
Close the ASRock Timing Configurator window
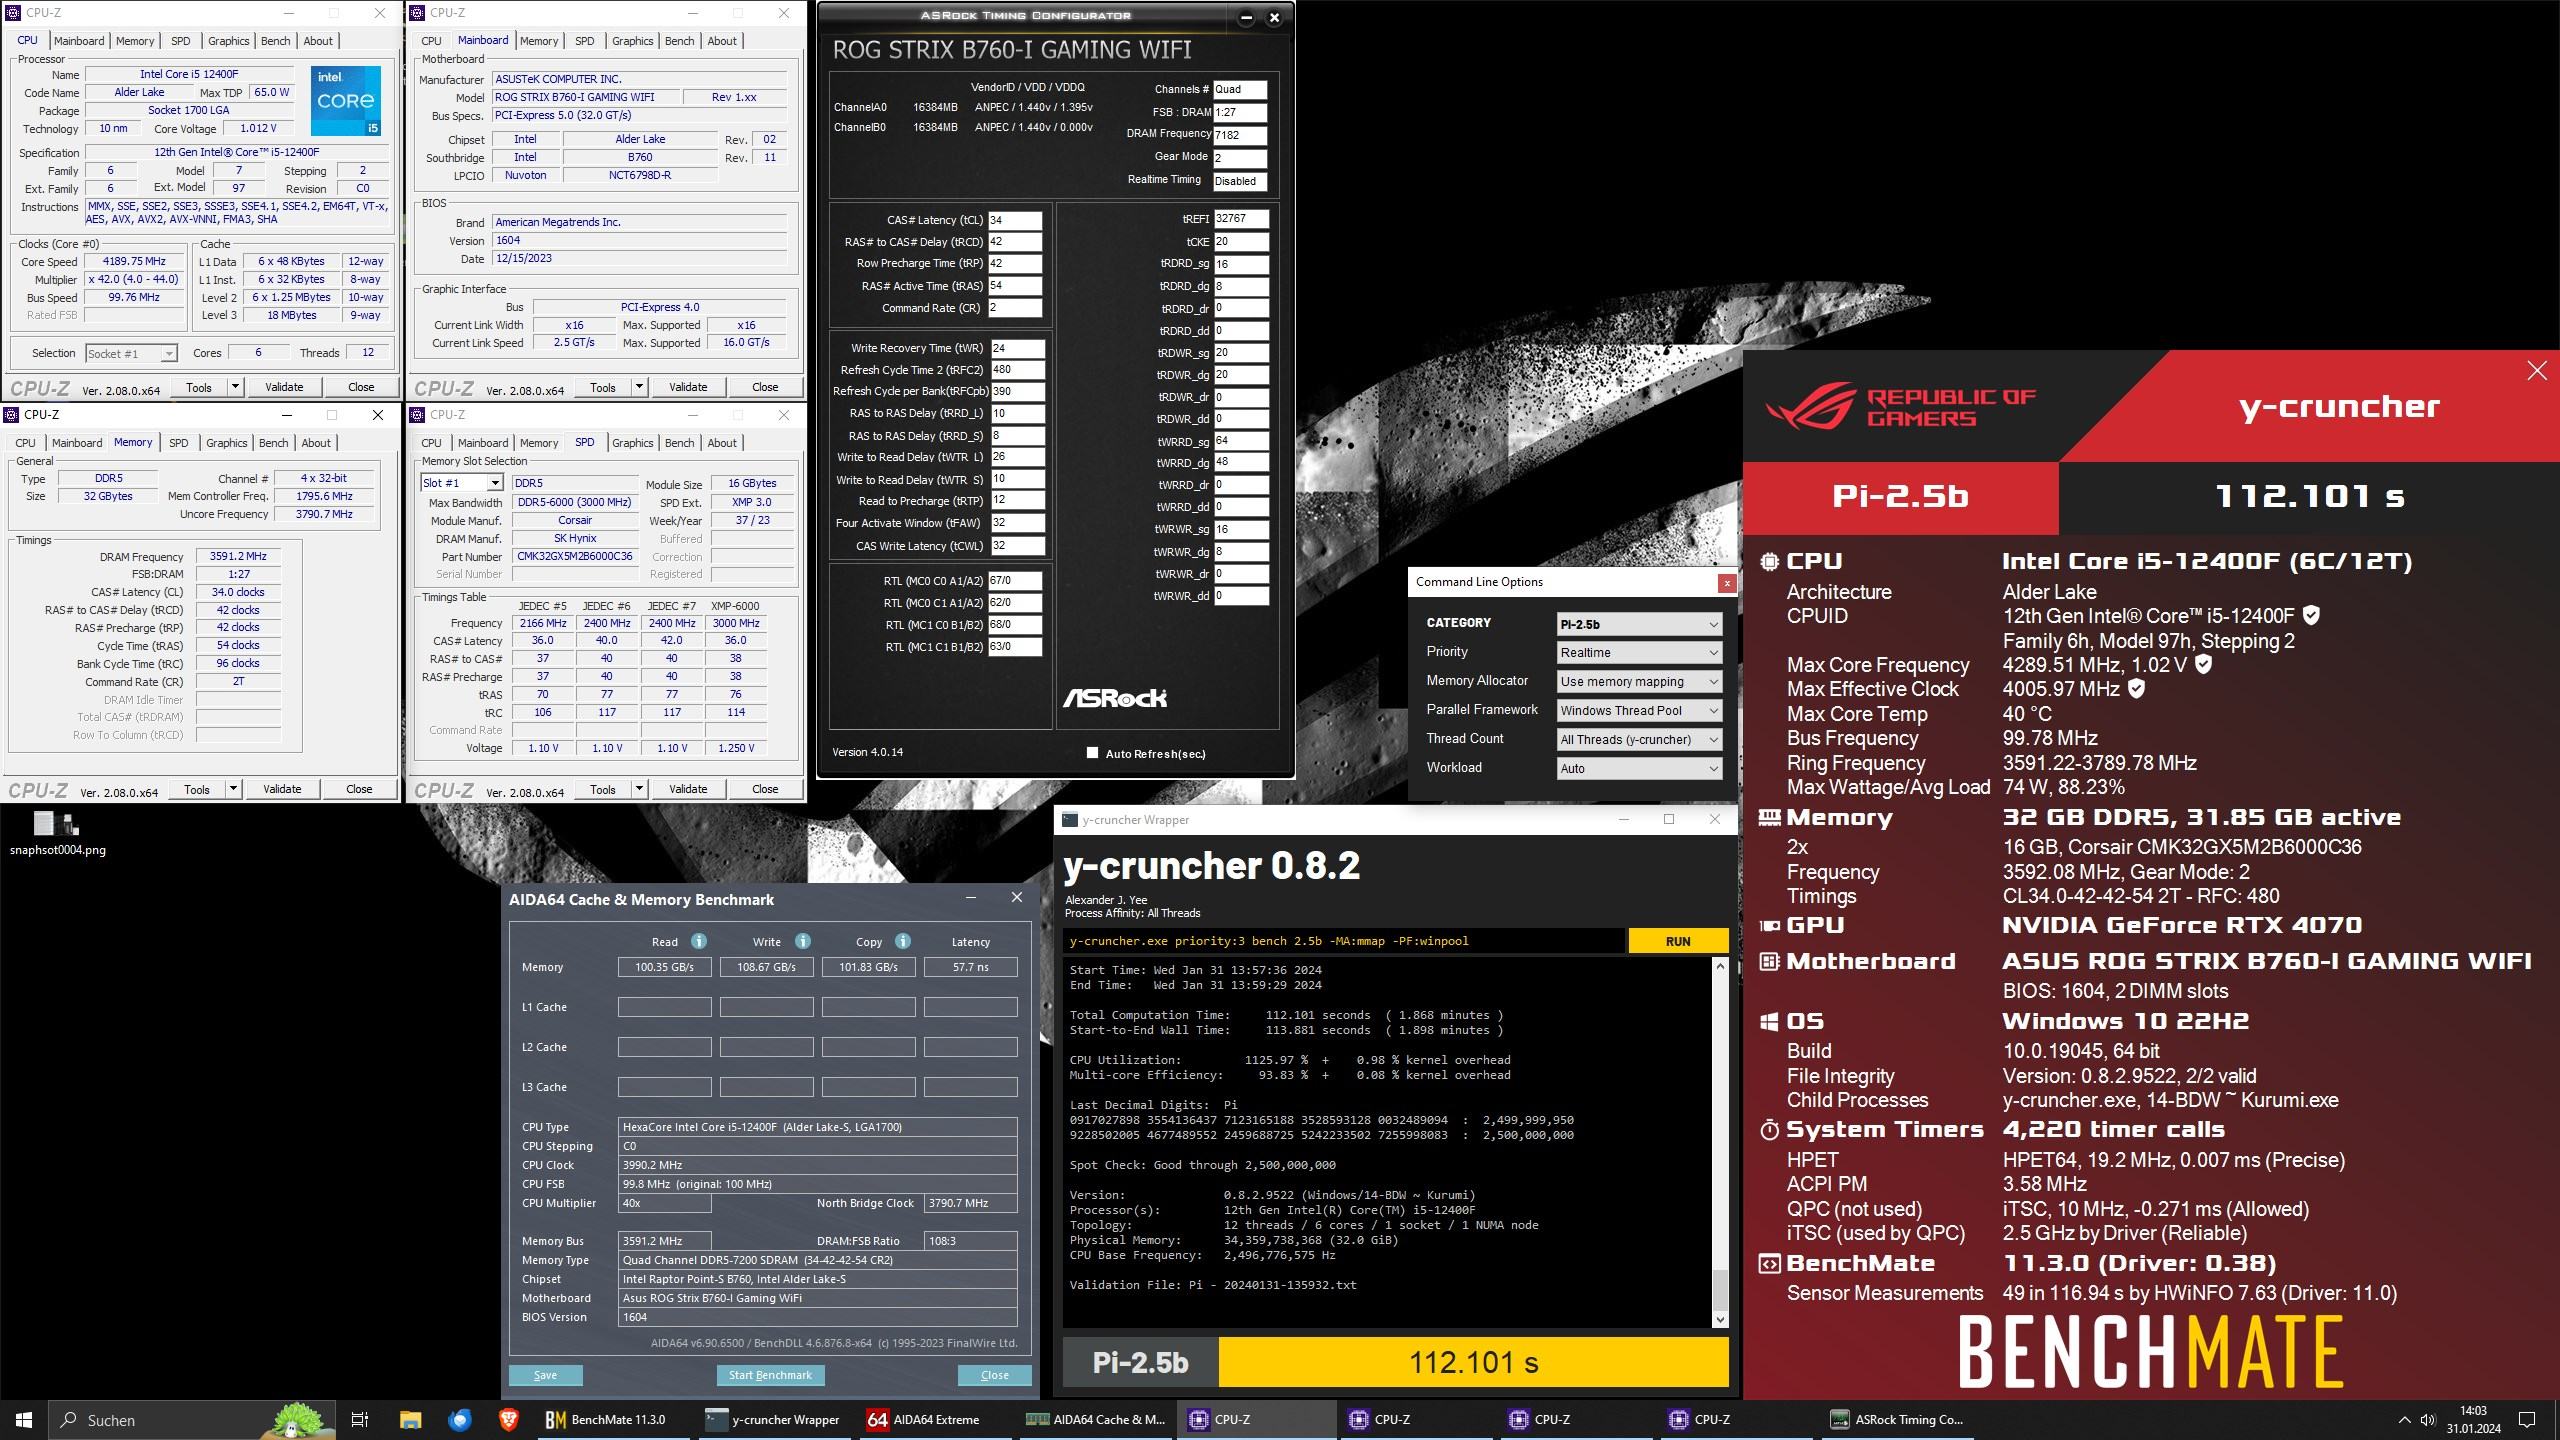1274,16
